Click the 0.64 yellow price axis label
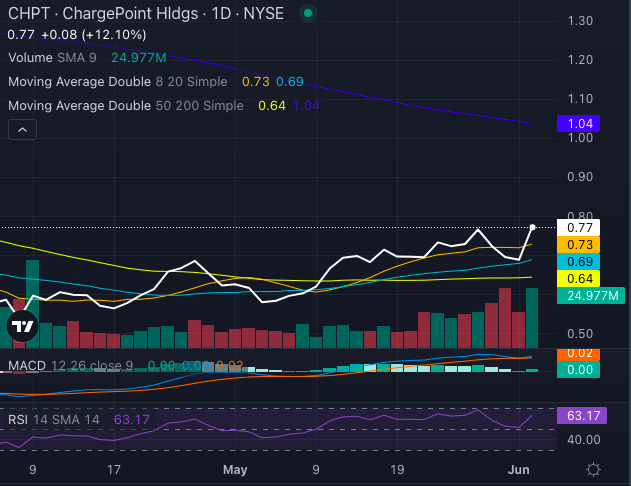The image size is (631, 486). [x=578, y=278]
